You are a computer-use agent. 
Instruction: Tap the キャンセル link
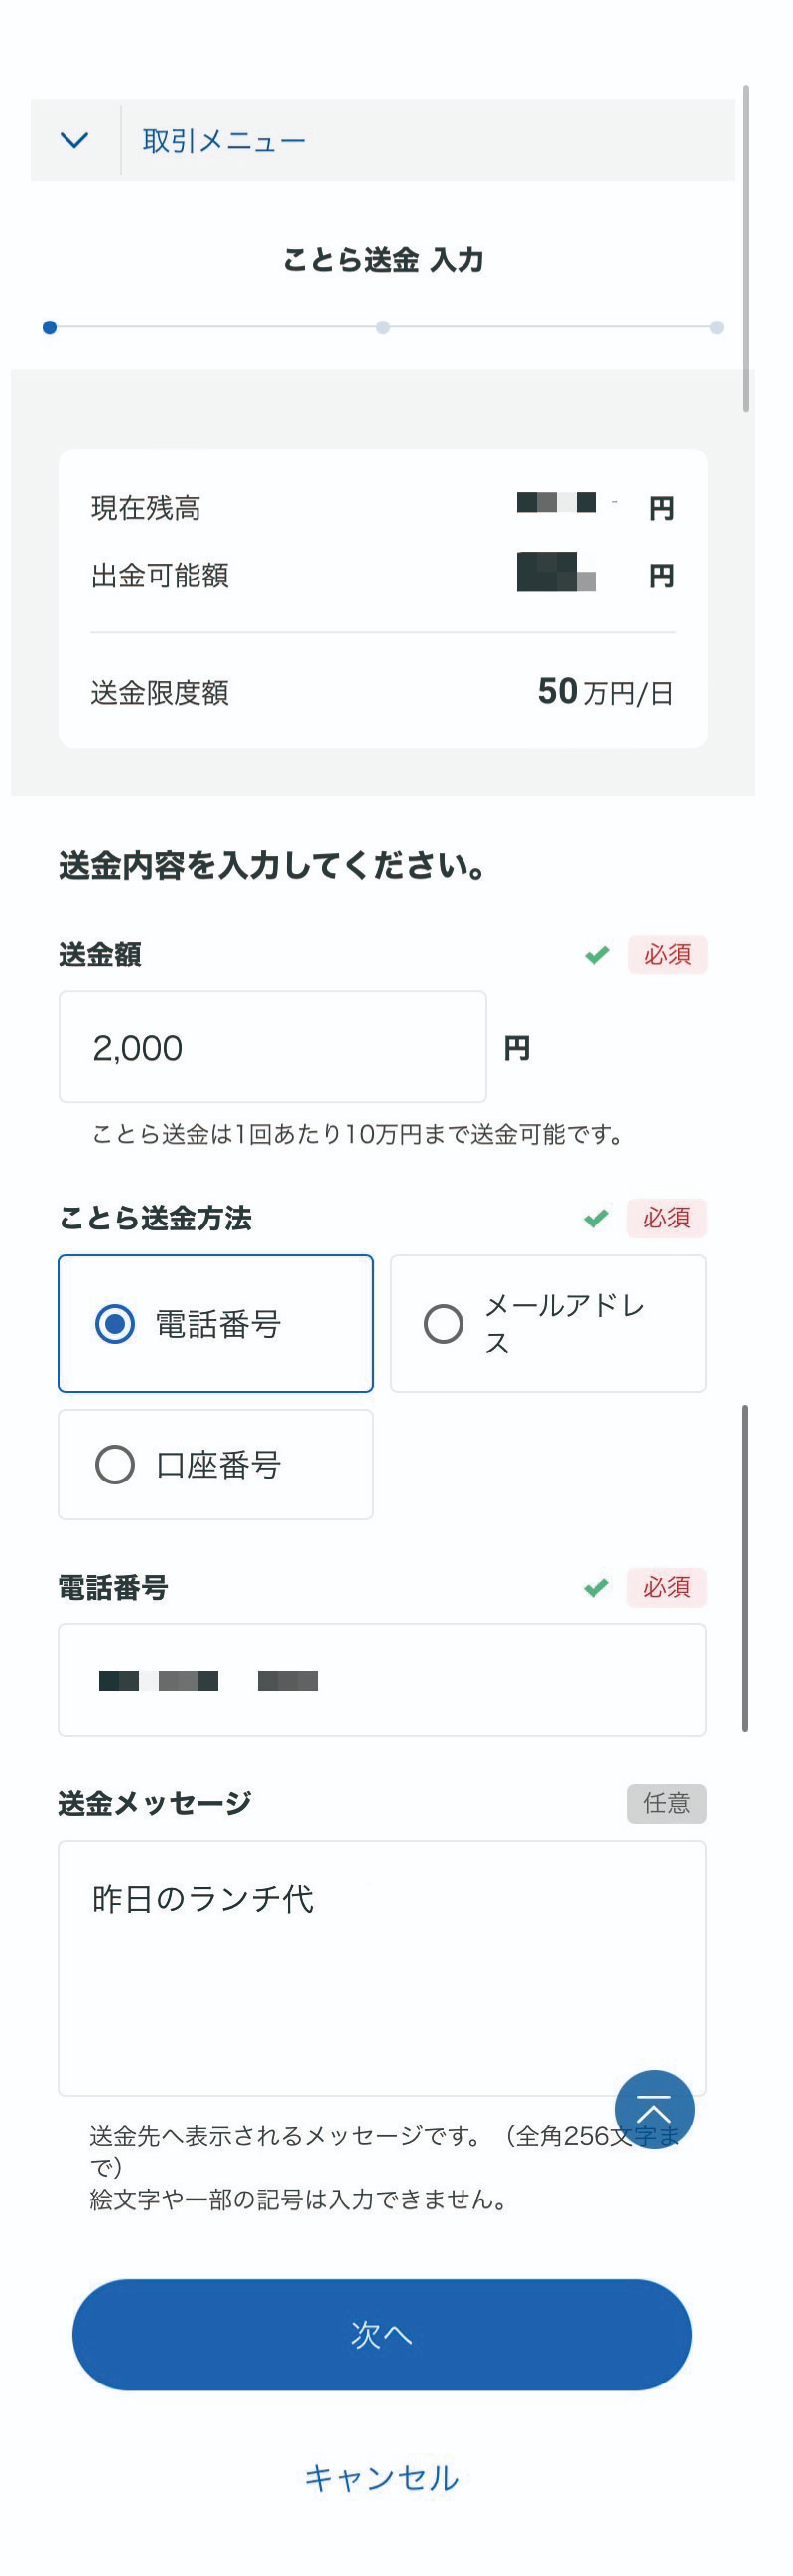(381, 2477)
